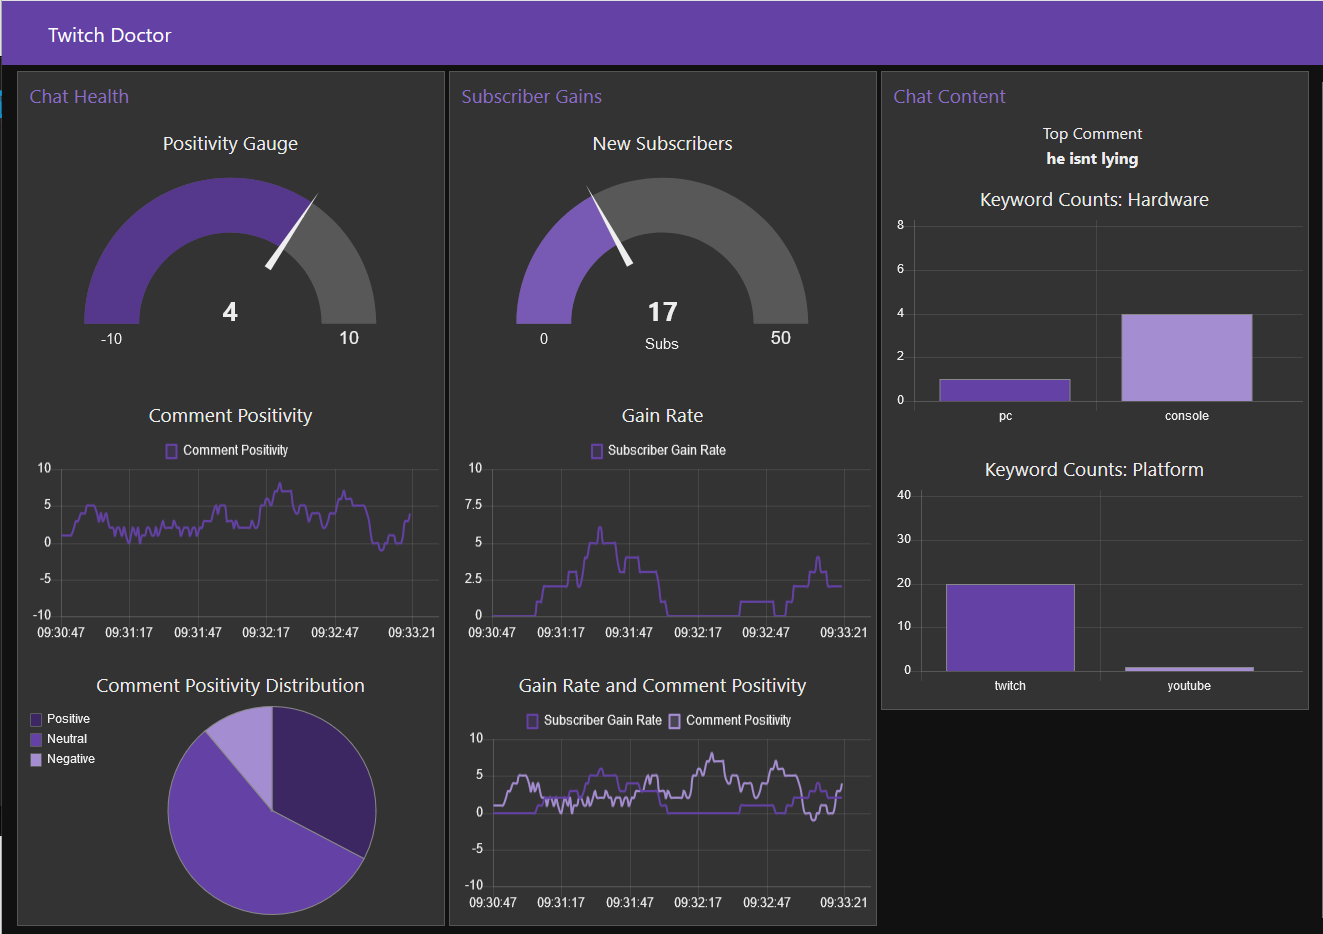Screen dimensions: 1323x934
Task: Click the Twitch Doctor header title
Action: coord(110,35)
